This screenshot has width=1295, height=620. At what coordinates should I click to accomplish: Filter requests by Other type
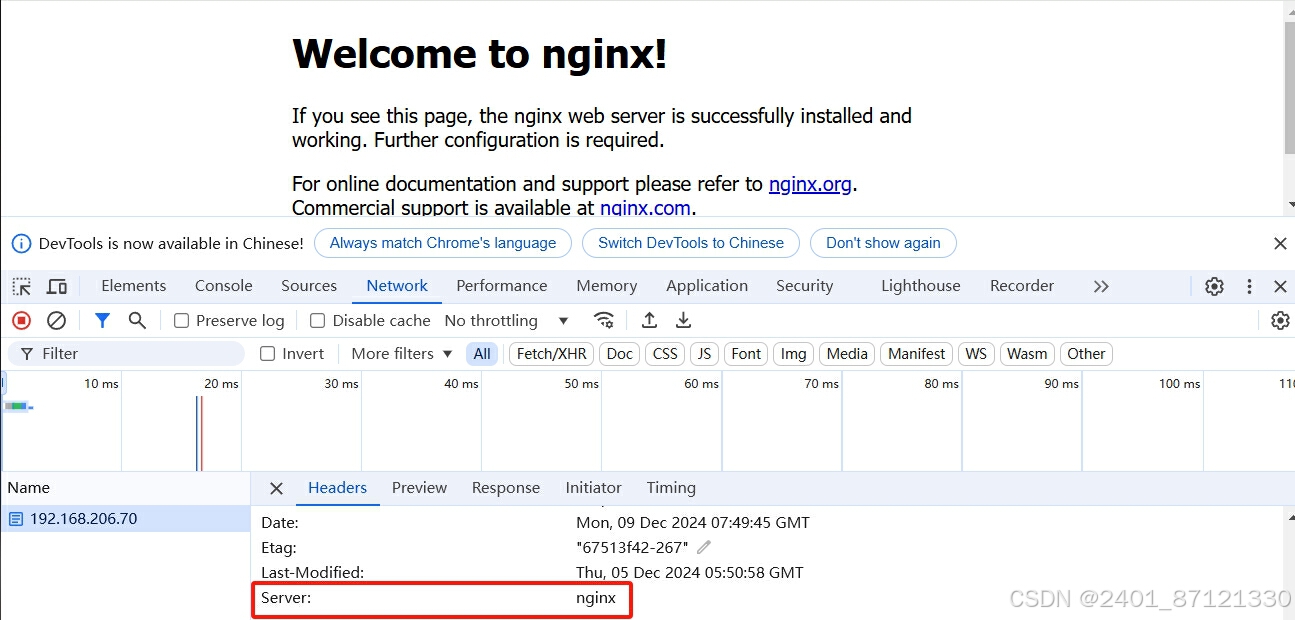(1086, 354)
